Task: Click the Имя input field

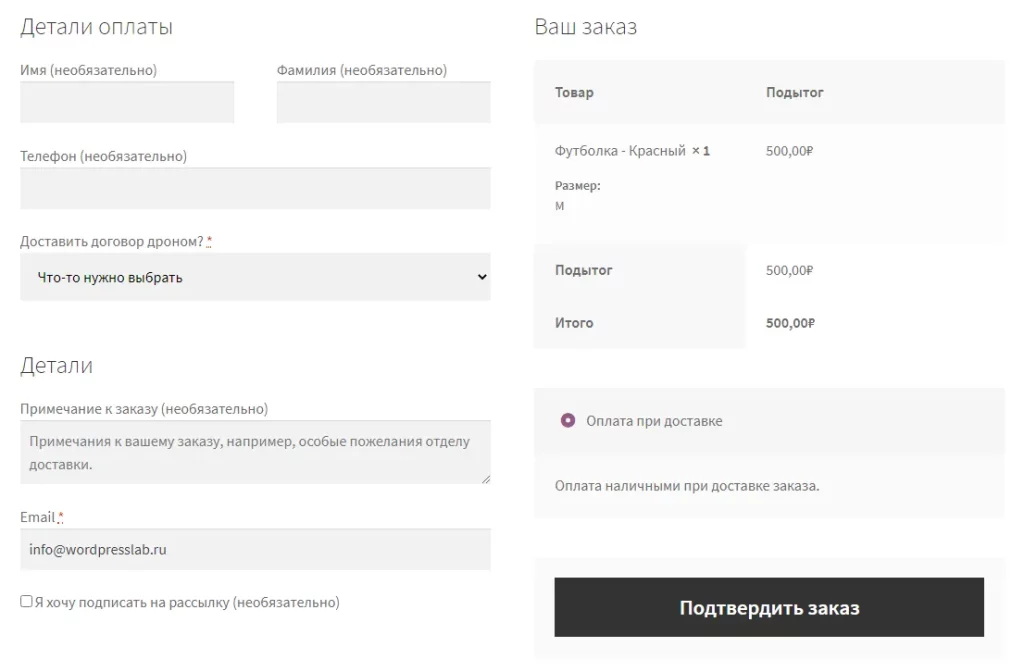Action: coord(127,103)
